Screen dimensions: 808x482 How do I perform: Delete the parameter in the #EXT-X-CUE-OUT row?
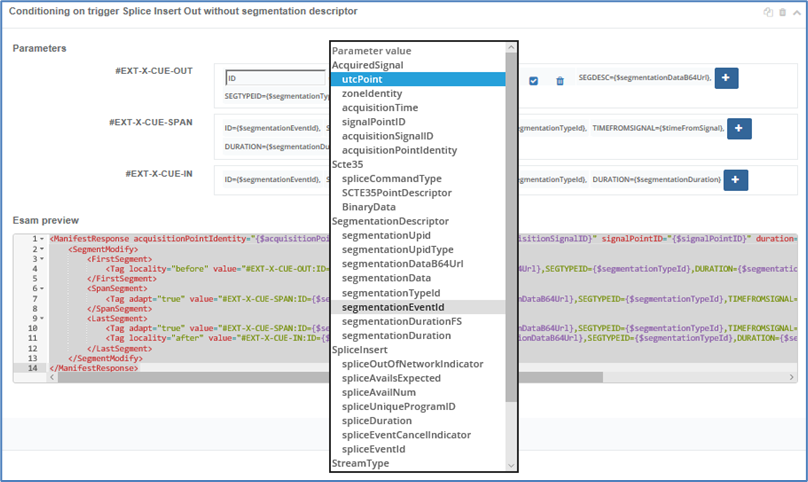(560, 81)
